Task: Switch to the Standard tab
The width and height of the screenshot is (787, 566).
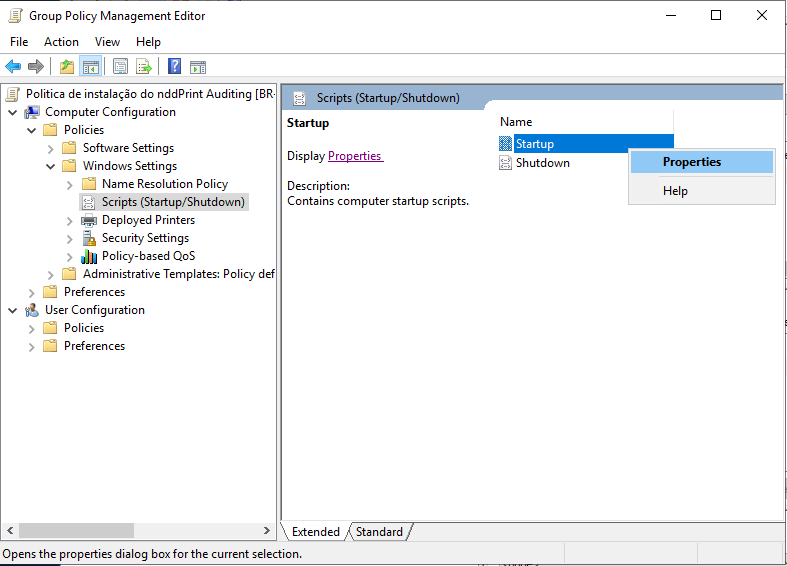Action: 379,532
